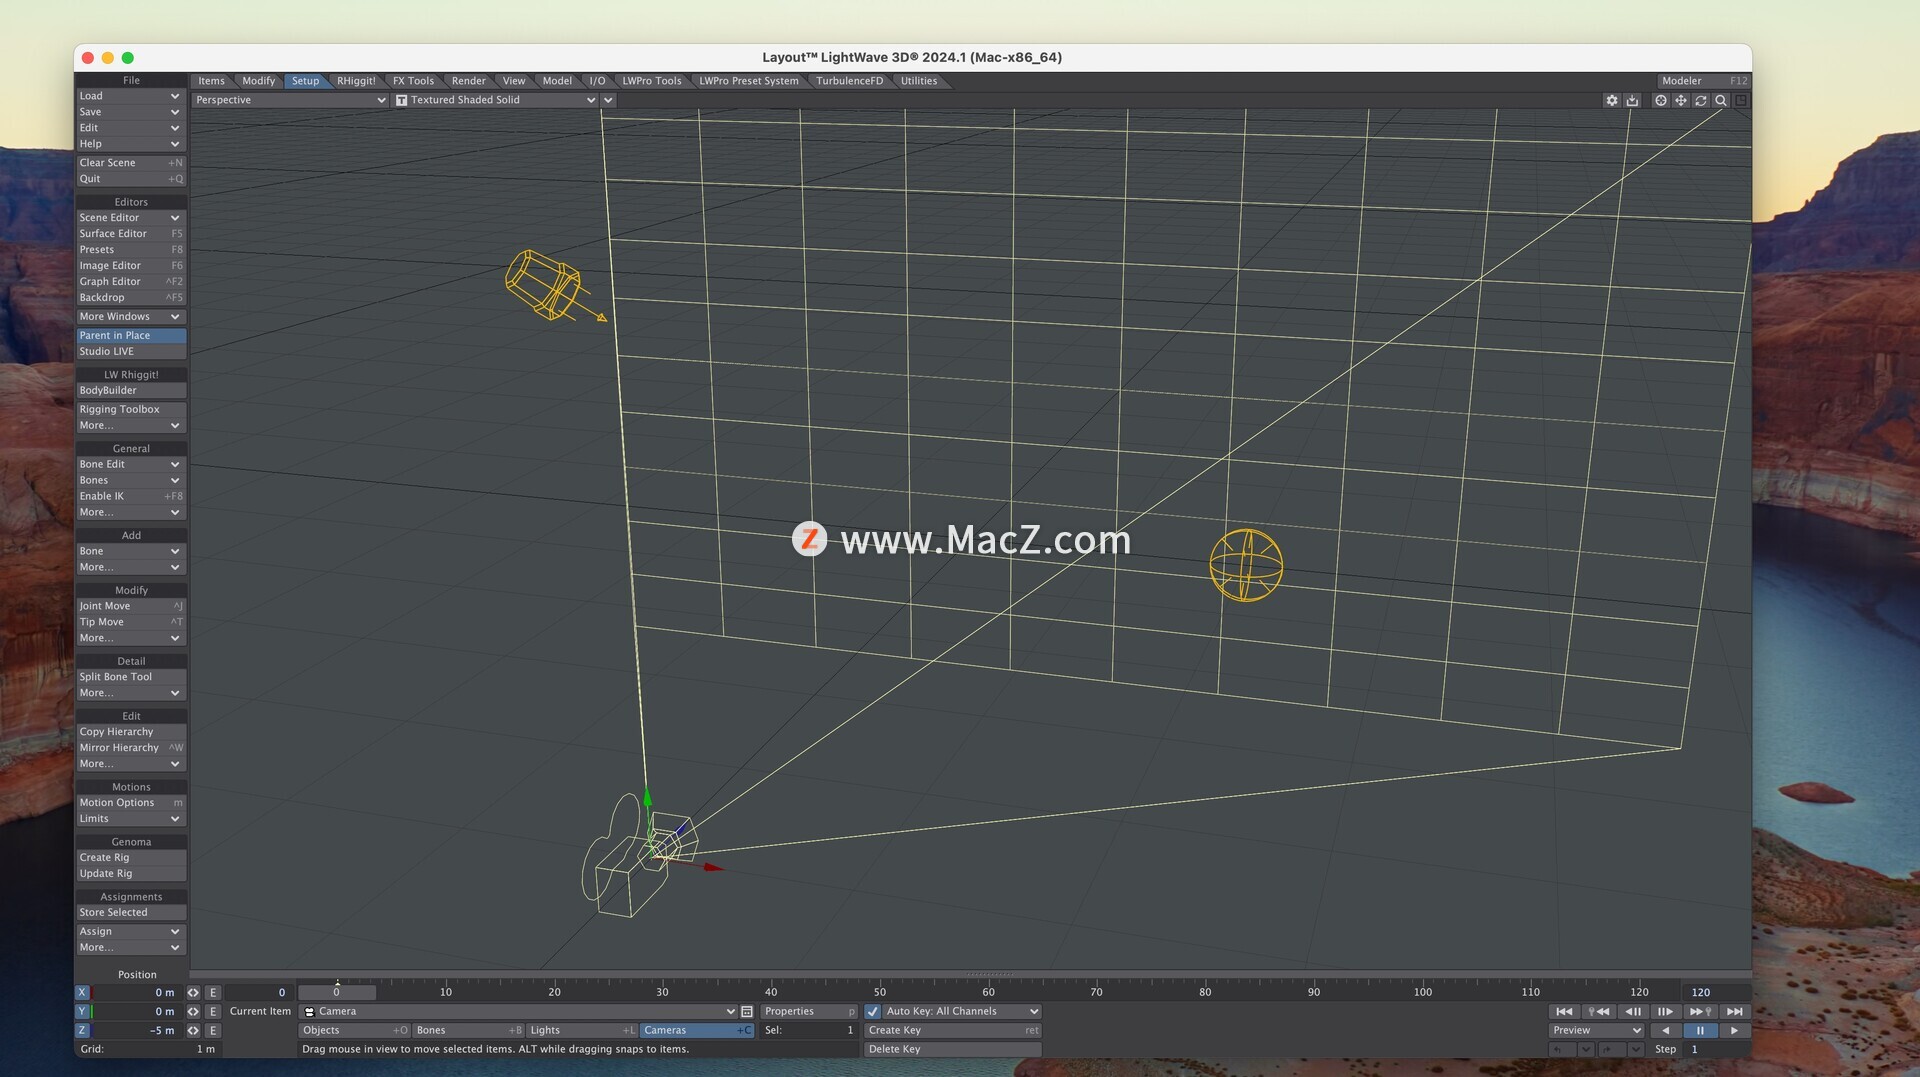
Task: Click the viewport zoom magnifier icon
Action: click(1720, 100)
